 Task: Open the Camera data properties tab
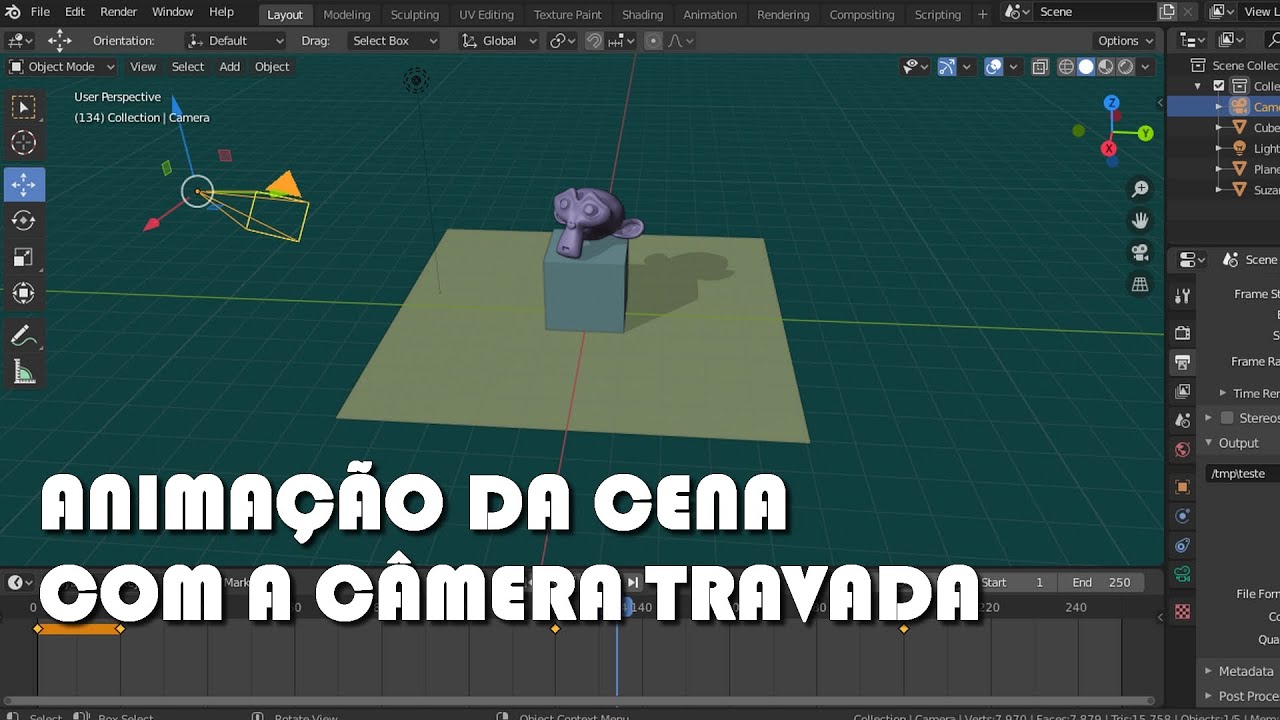tap(1183, 574)
